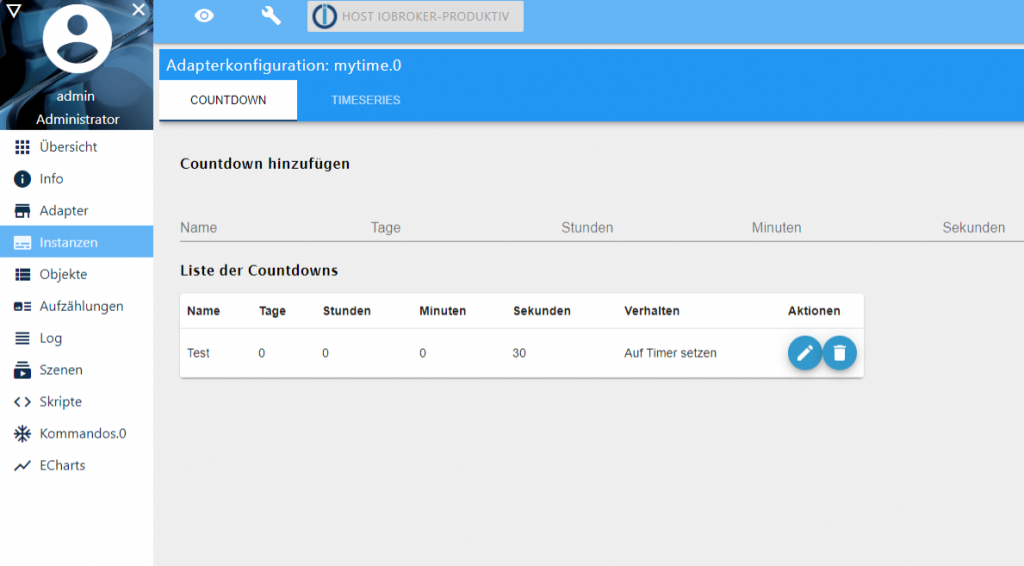Open Aufzählungen in the sidebar

81,306
